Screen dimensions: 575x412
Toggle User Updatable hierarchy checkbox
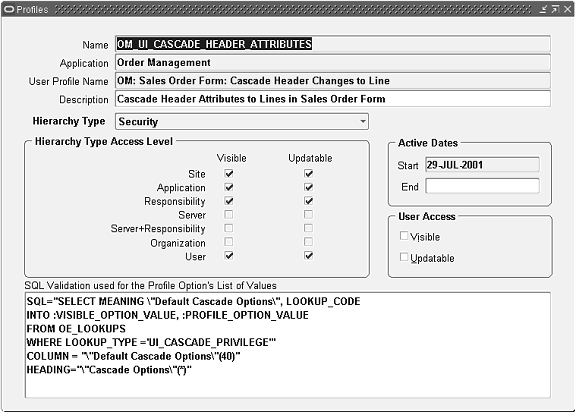click(308, 256)
